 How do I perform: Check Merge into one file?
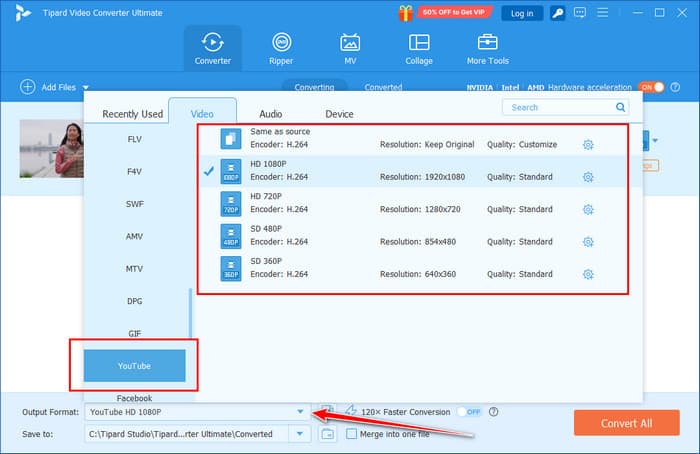(351, 434)
